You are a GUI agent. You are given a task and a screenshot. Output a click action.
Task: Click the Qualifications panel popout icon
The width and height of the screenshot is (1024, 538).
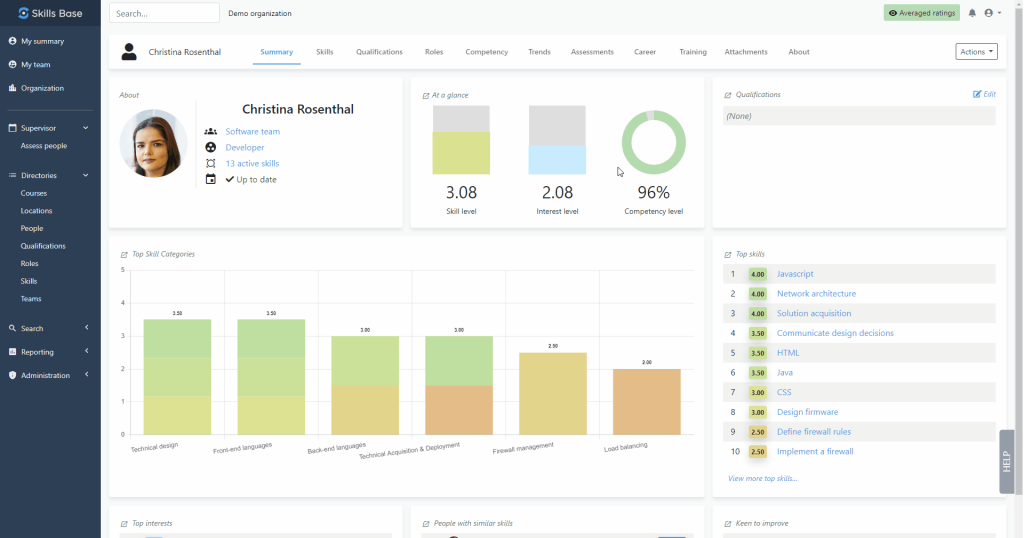728,96
